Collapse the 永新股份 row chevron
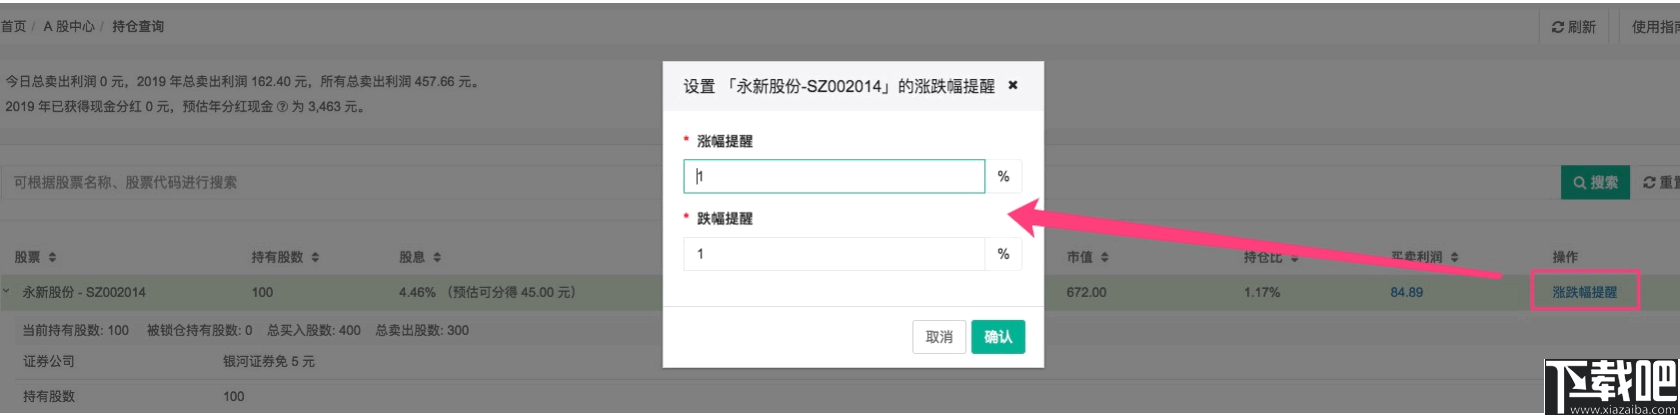1680x415 pixels. [7, 292]
